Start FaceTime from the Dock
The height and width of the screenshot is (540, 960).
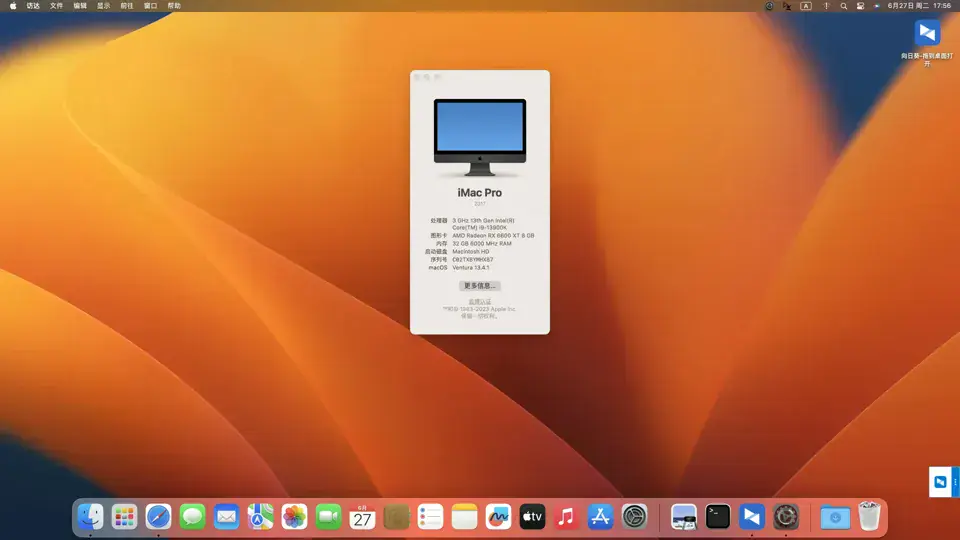click(x=328, y=517)
